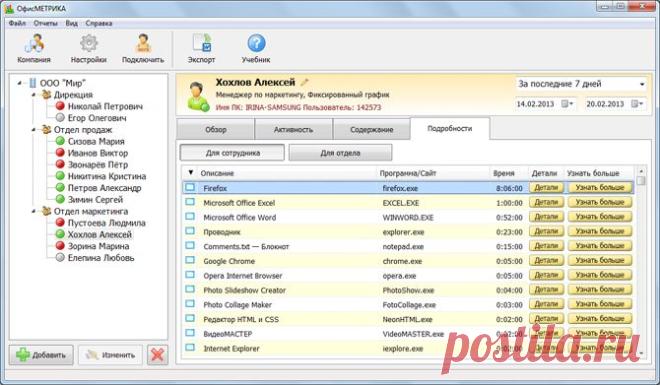Click Детали button for WINWORD.EXE row
This screenshot has width=660, height=385.
point(546,217)
